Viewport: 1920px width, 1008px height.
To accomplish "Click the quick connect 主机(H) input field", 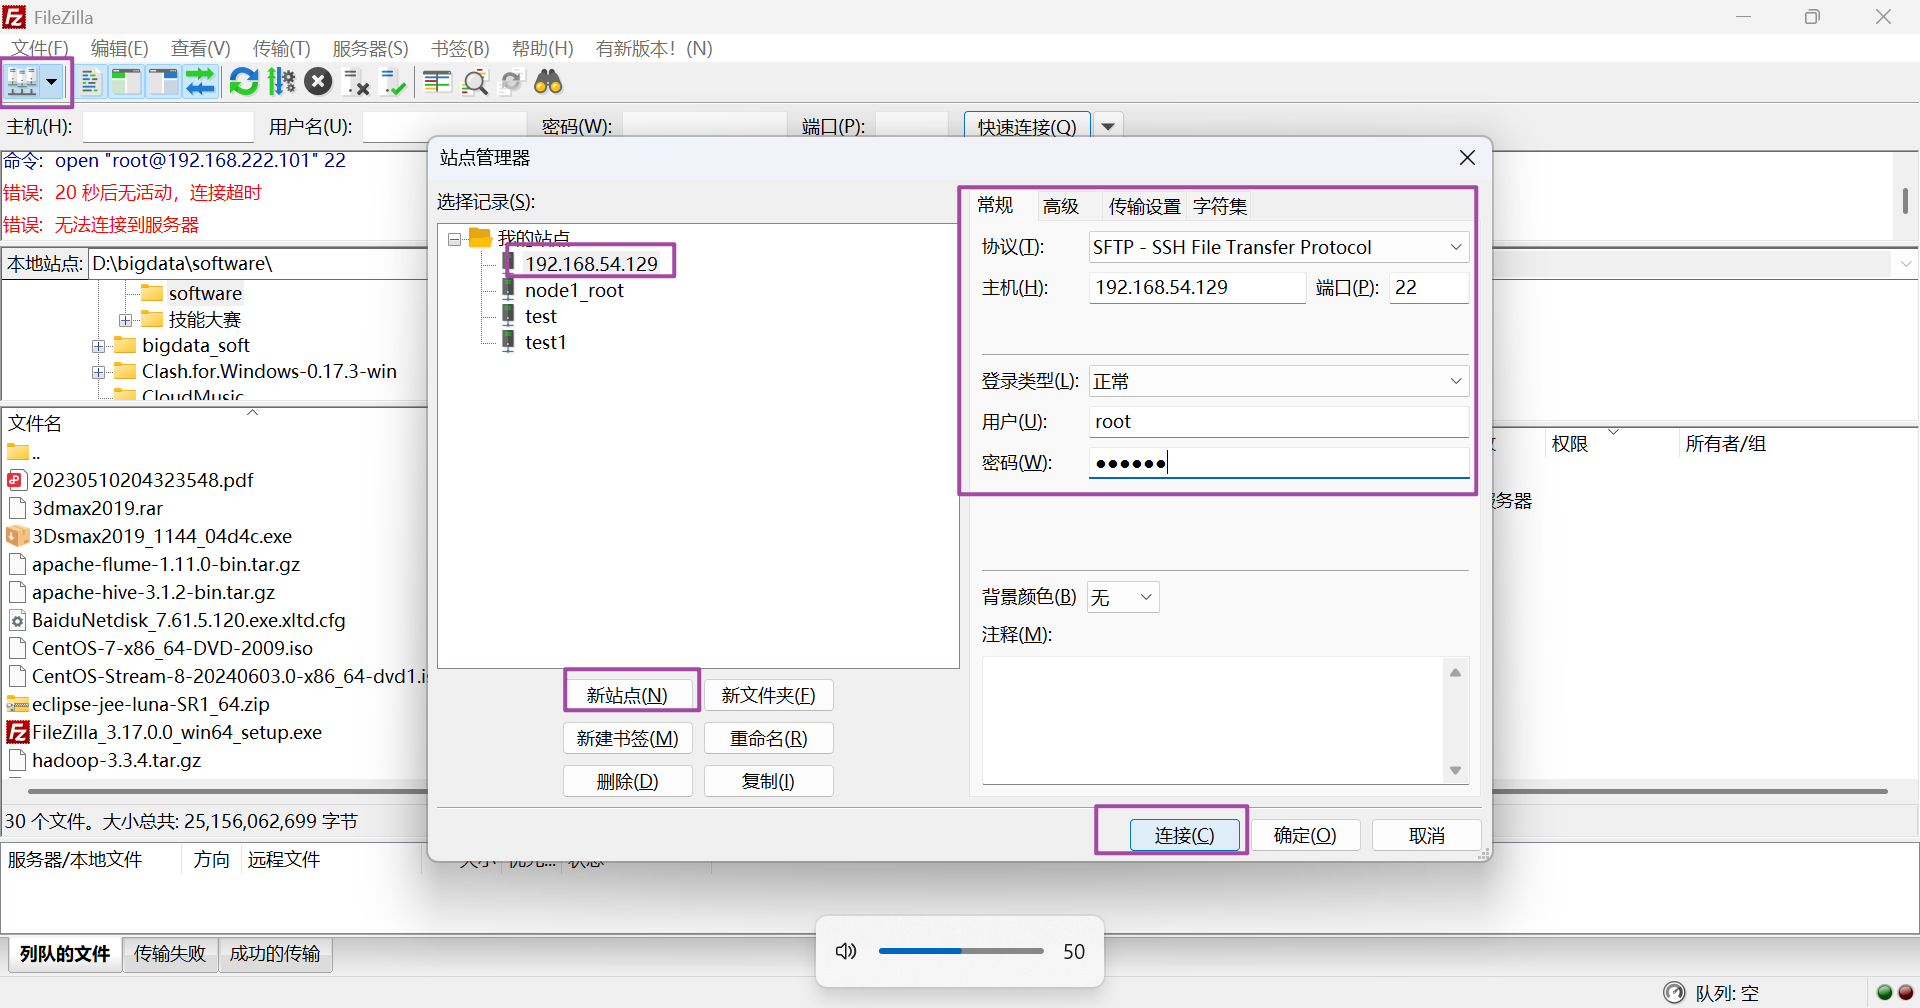I will point(168,126).
